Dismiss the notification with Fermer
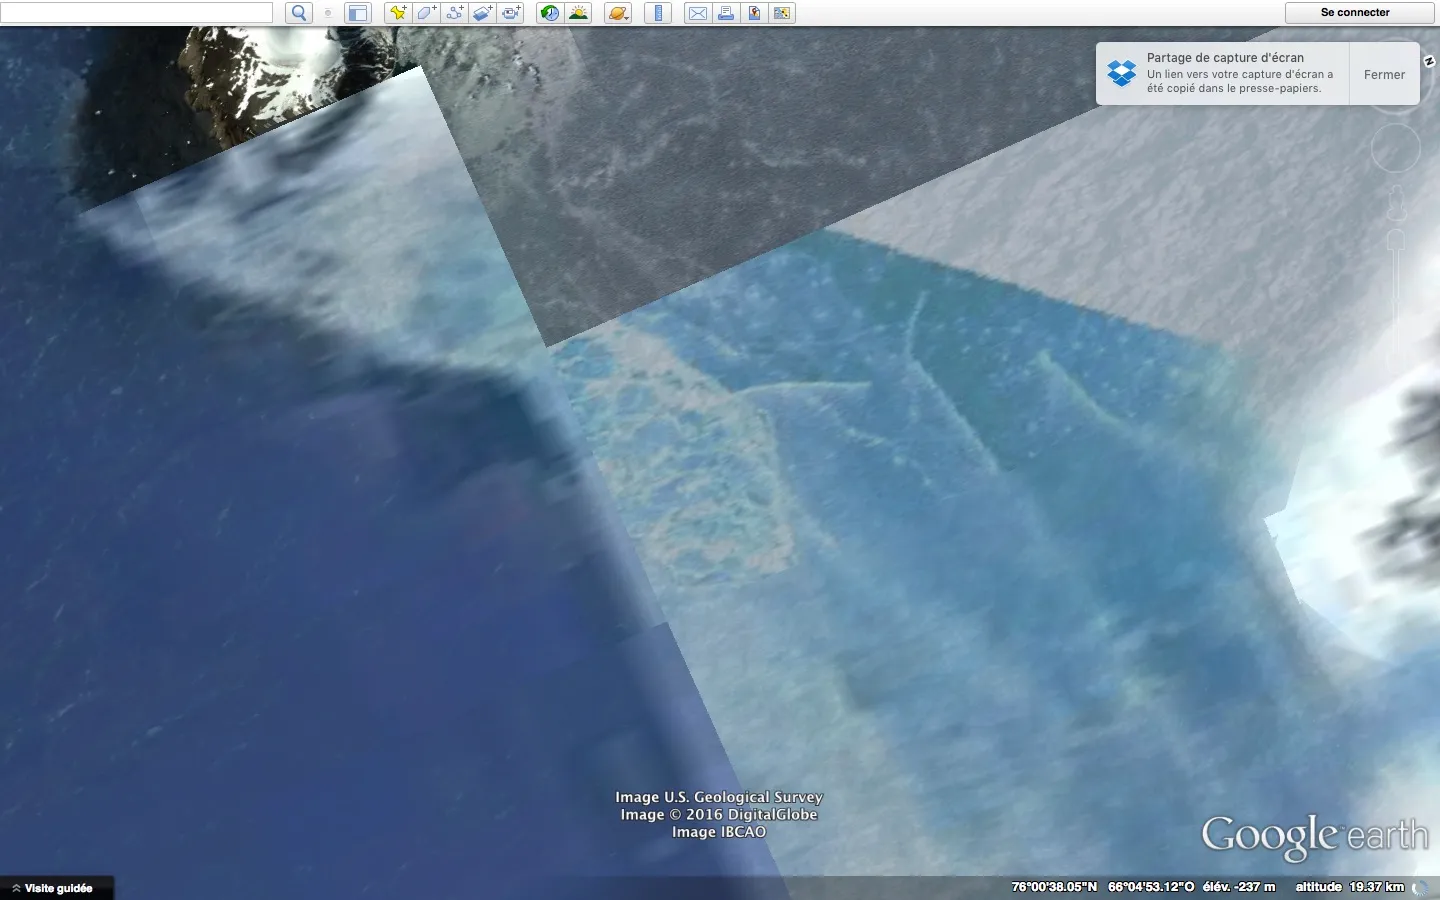This screenshot has height=900, width=1440. [x=1384, y=74]
